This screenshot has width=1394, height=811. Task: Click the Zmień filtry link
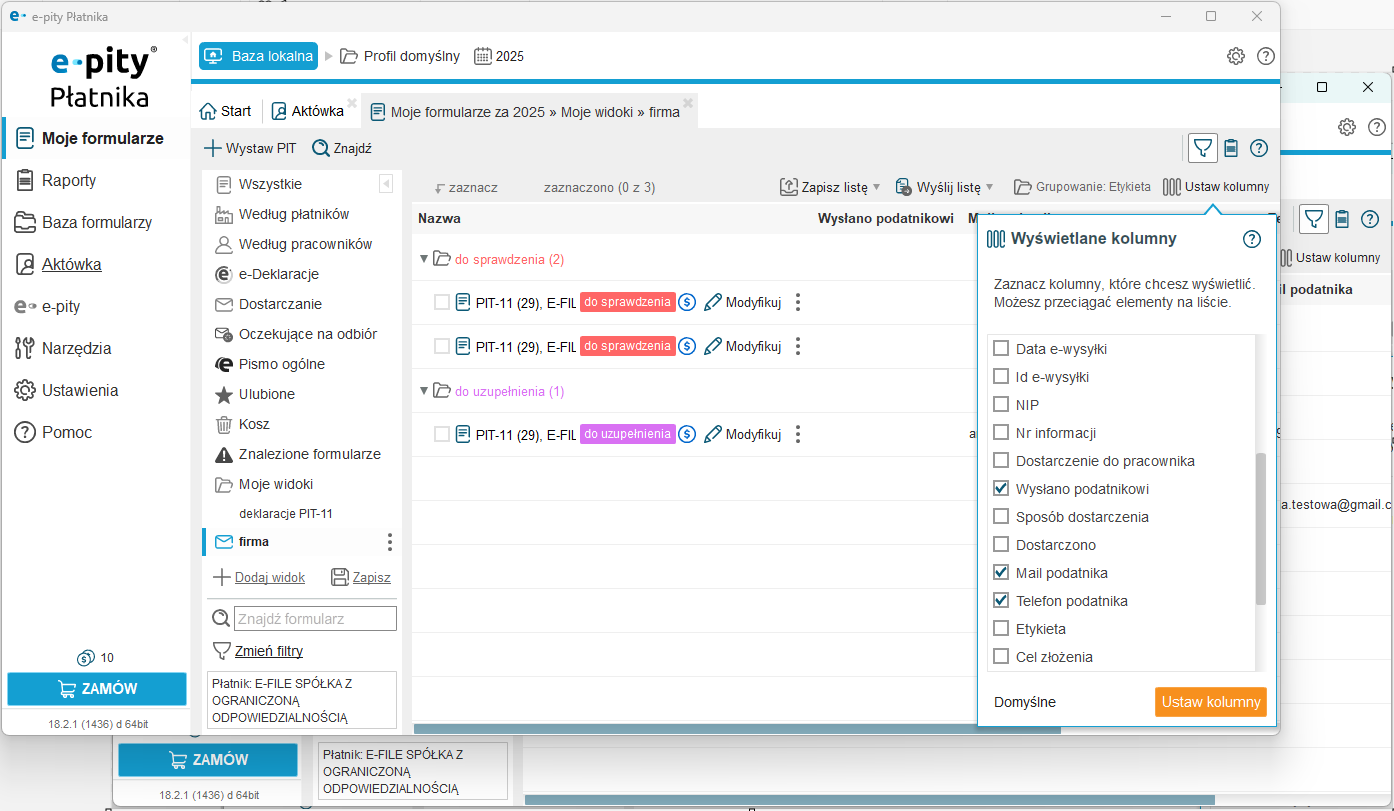tap(268, 651)
